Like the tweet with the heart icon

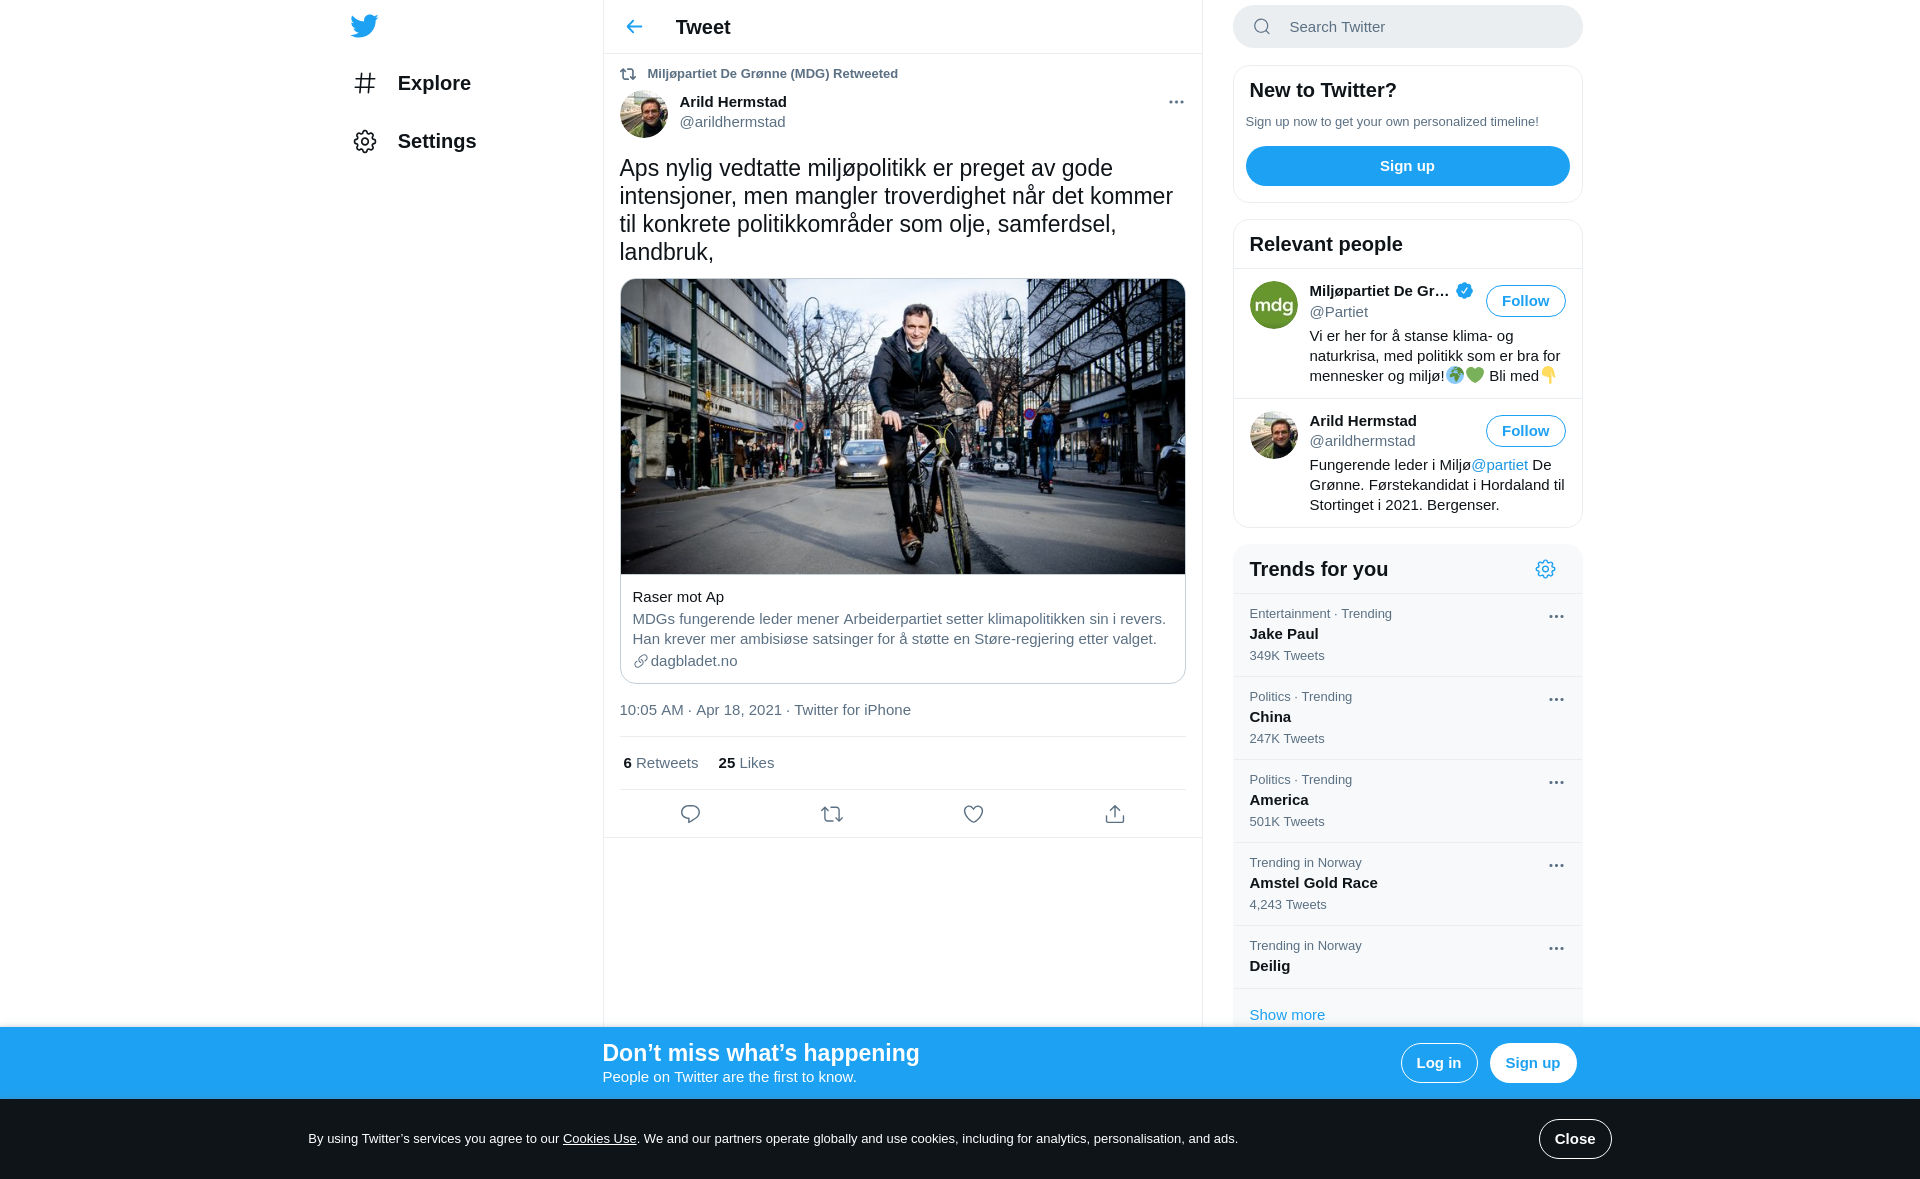(x=973, y=814)
